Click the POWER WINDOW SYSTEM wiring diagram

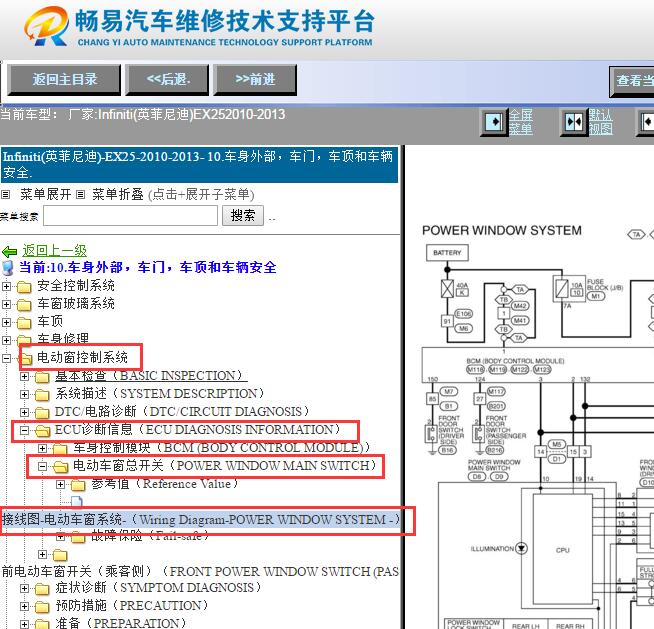[538, 425]
